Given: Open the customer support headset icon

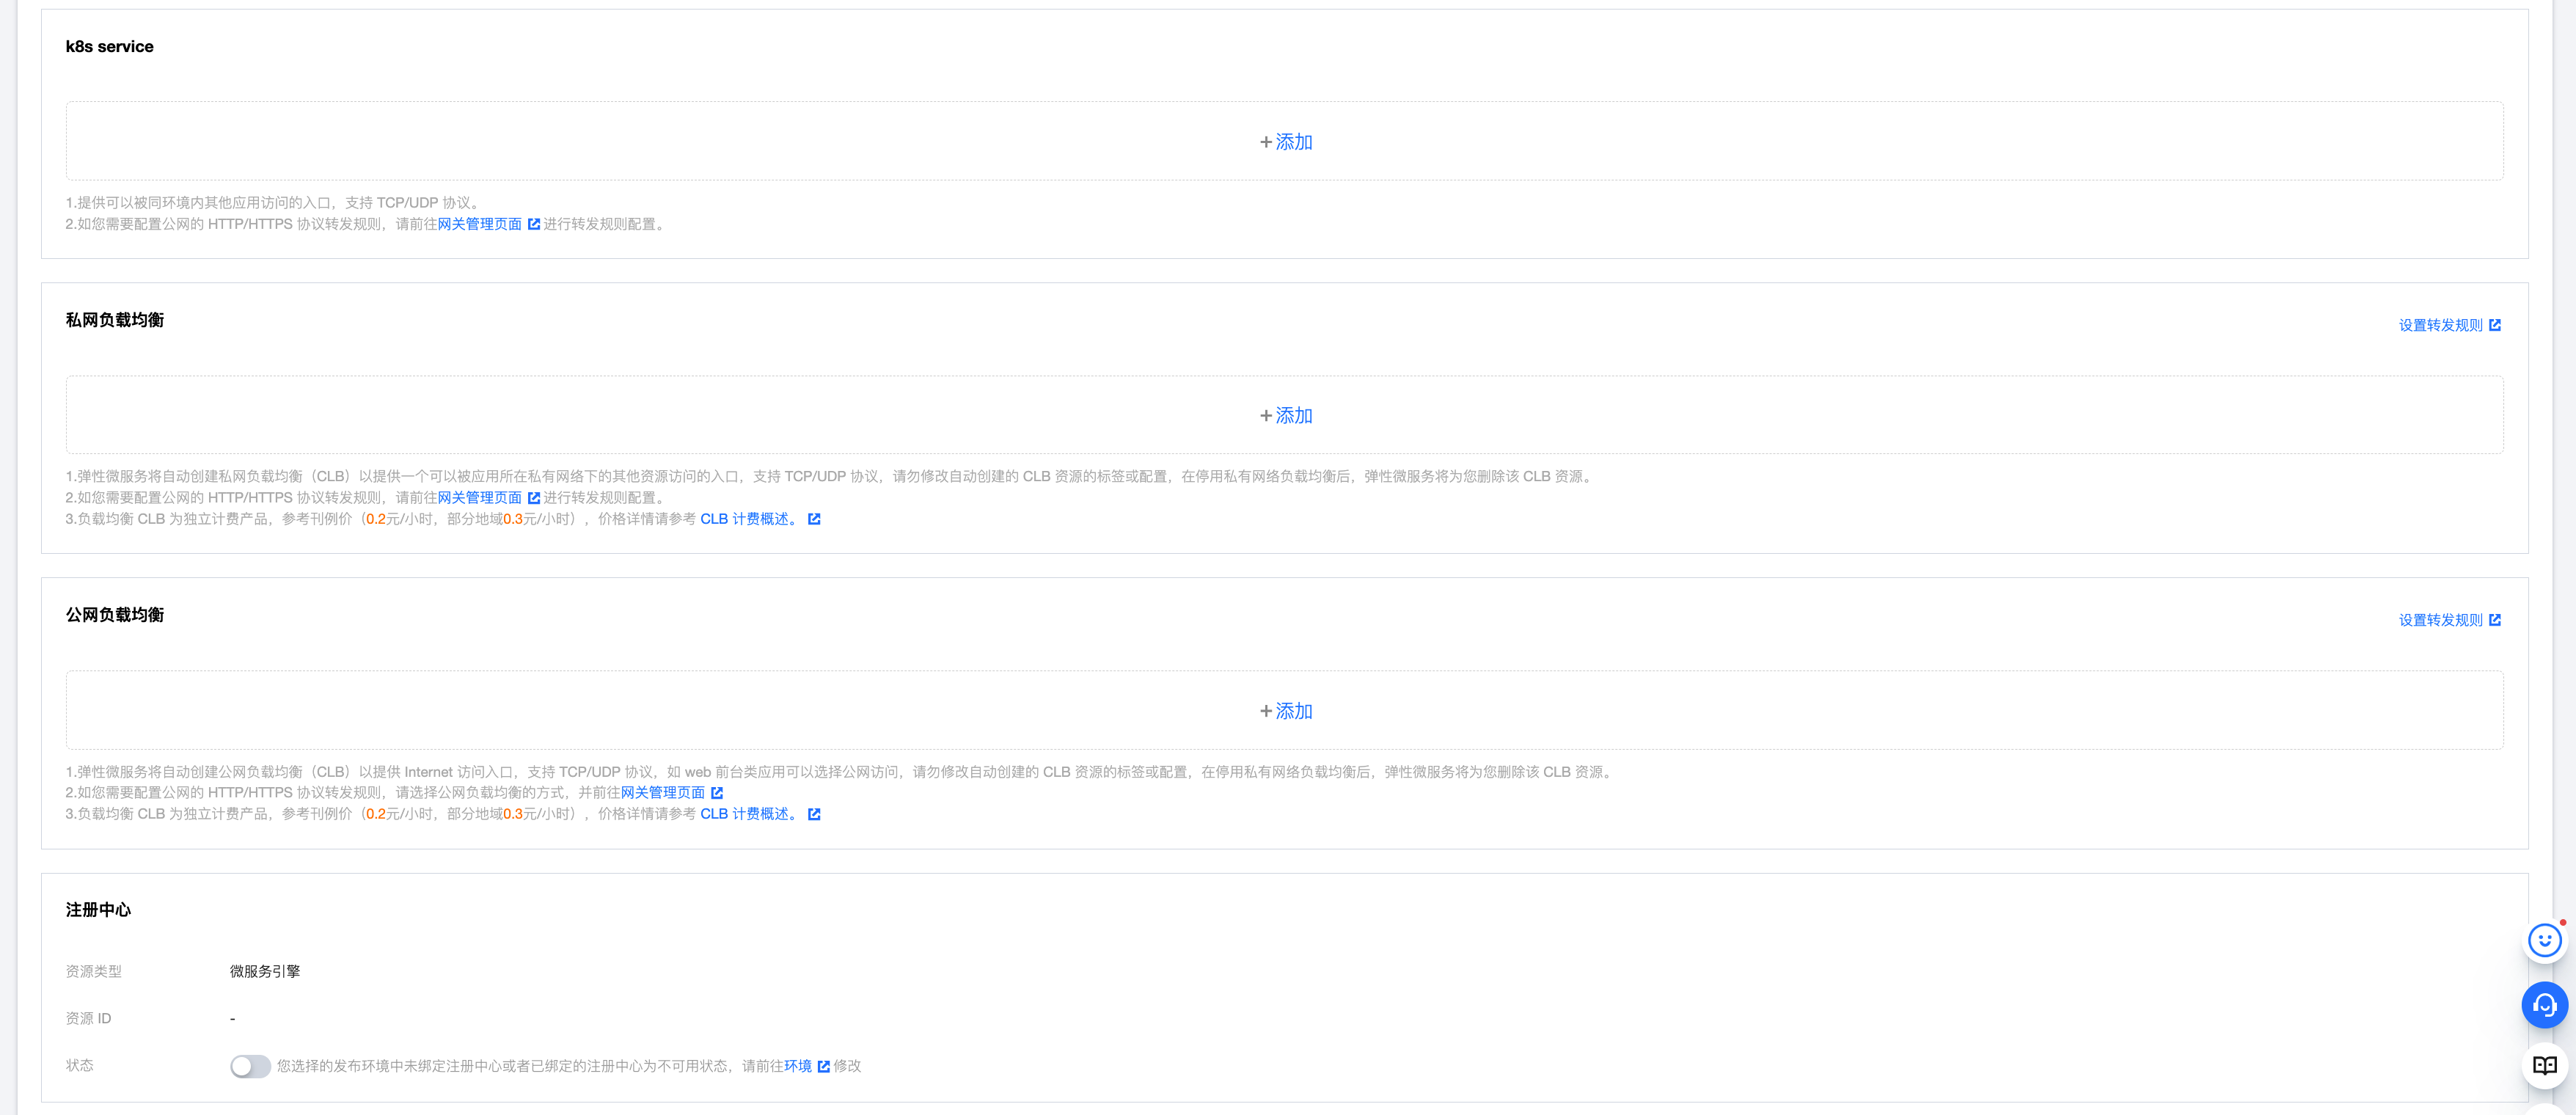Looking at the screenshot, I should [x=2544, y=1005].
